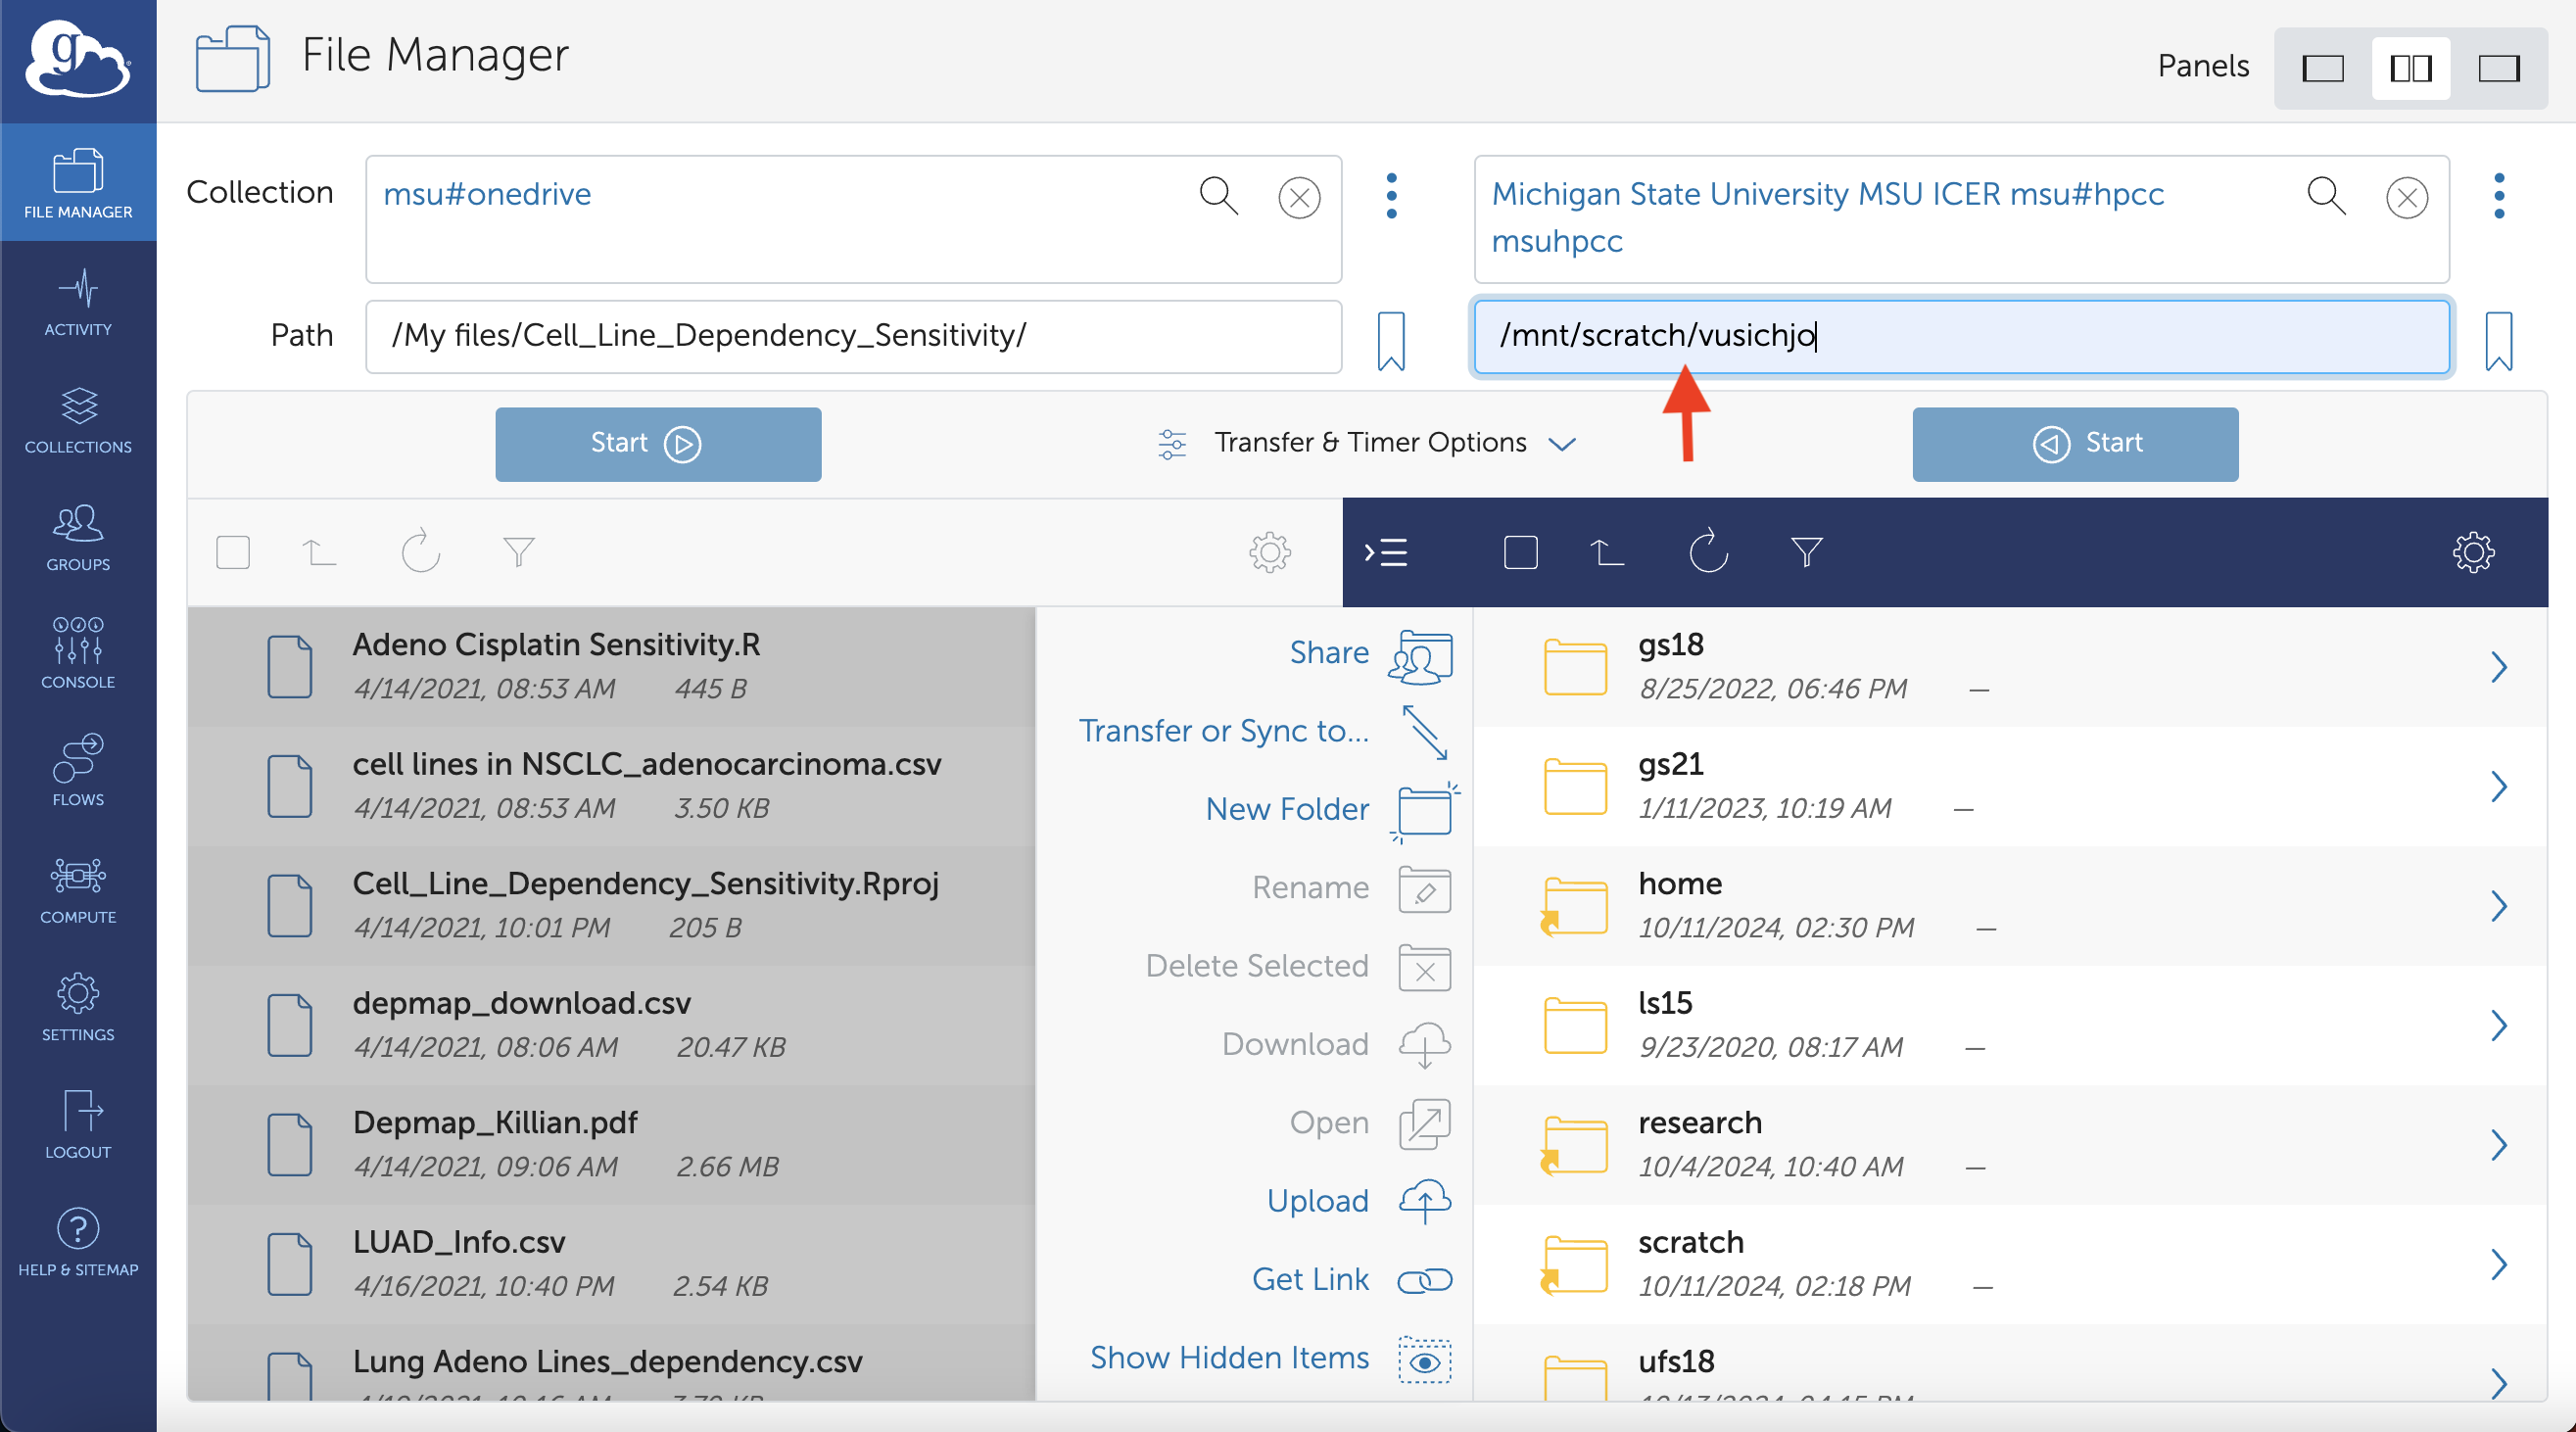Click Delete Selected in actions menu
The width and height of the screenshot is (2576, 1432).
point(1298,966)
